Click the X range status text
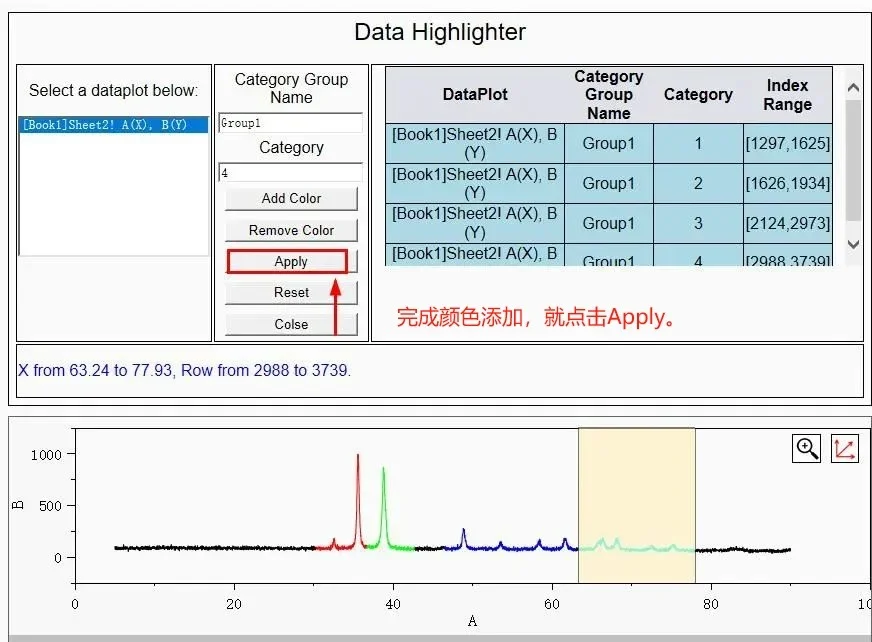Viewport: 872px width, 642px height. (184, 371)
